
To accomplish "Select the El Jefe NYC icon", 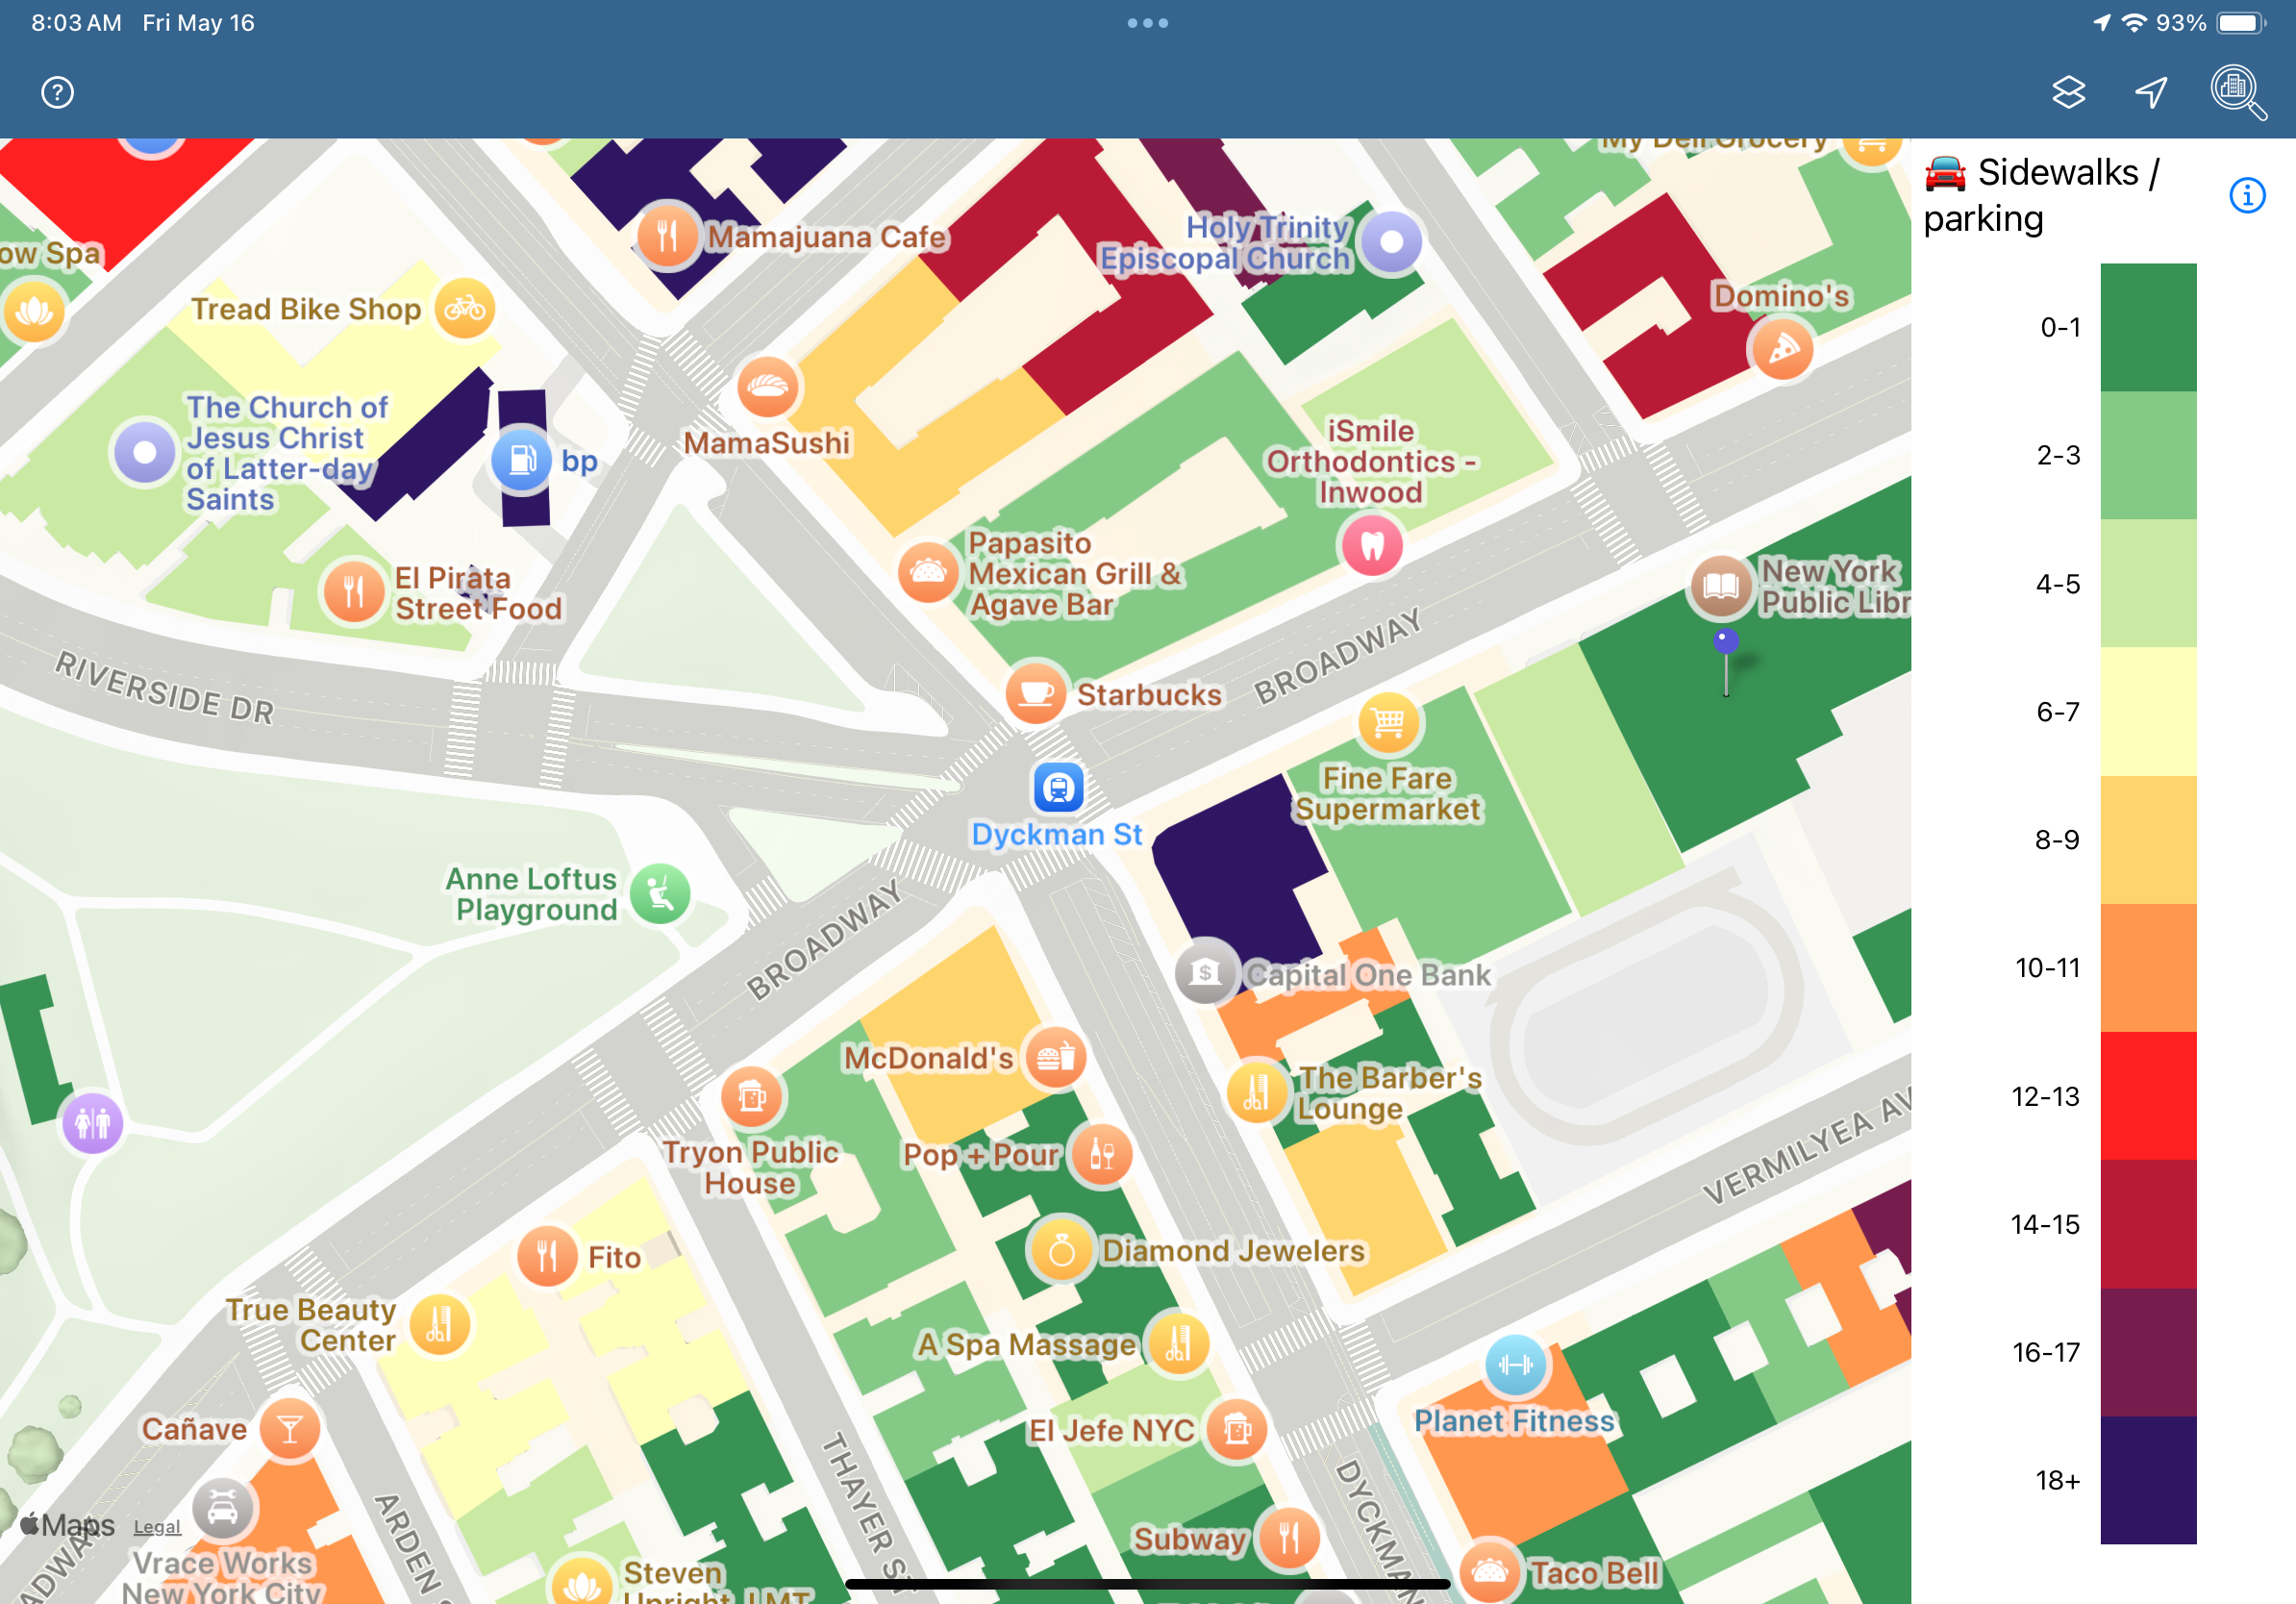I will pyautogui.click(x=1237, y=1429).
